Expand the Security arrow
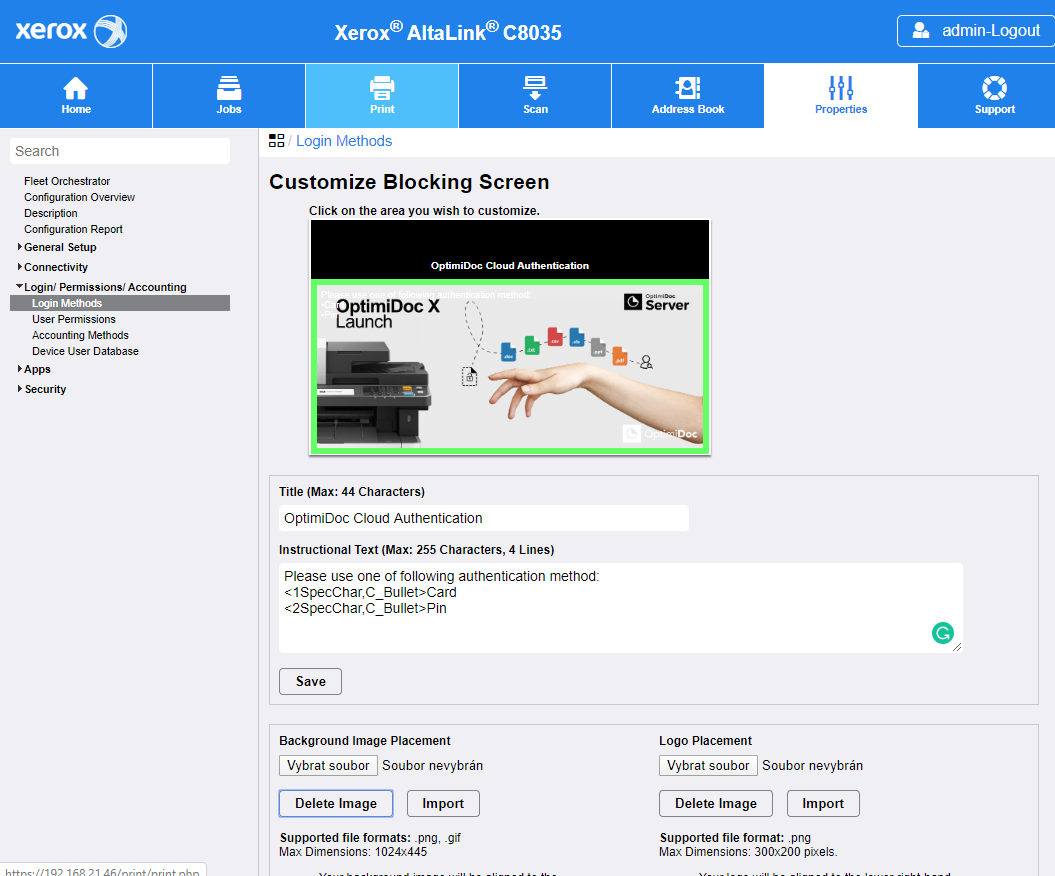This screenshot has height=876, width=1055. (20, 389)
